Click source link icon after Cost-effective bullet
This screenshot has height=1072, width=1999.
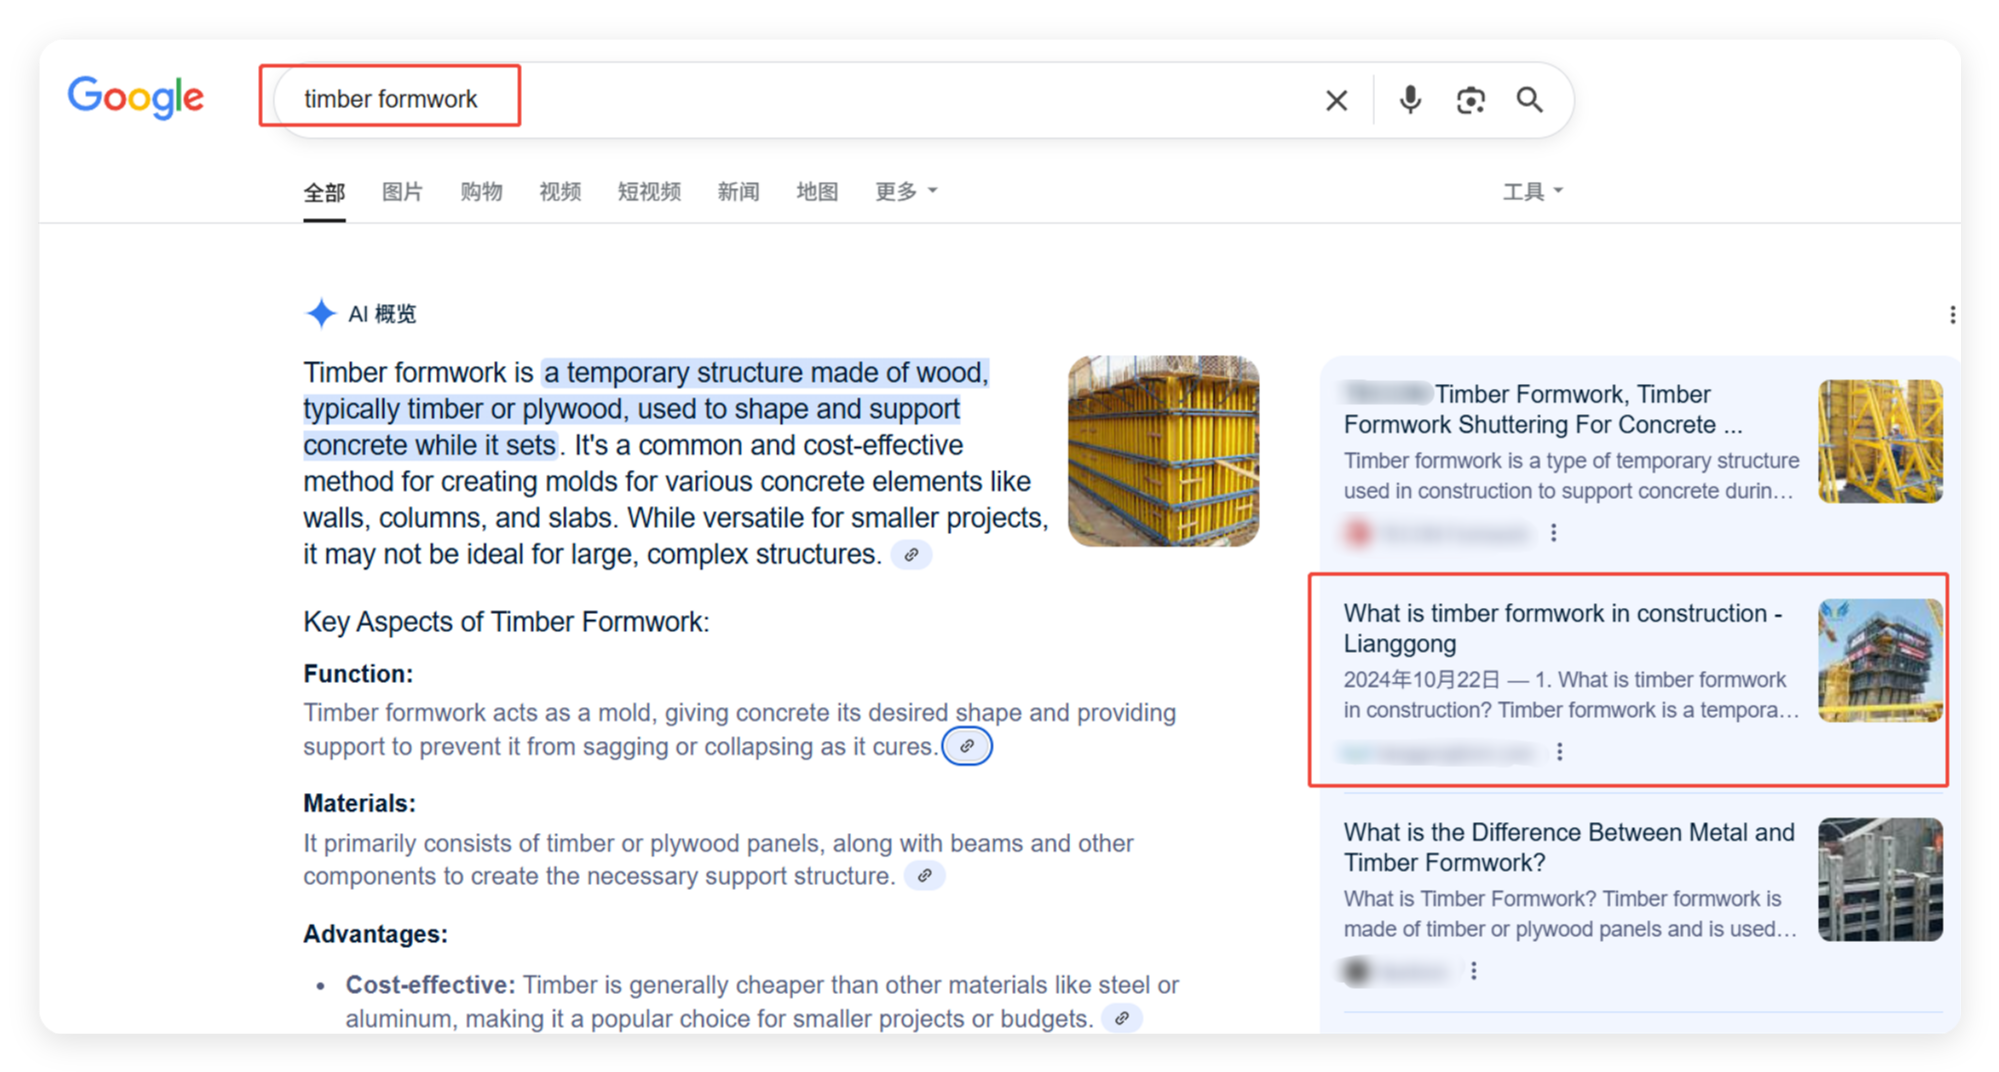[x=1122, y=1018]
